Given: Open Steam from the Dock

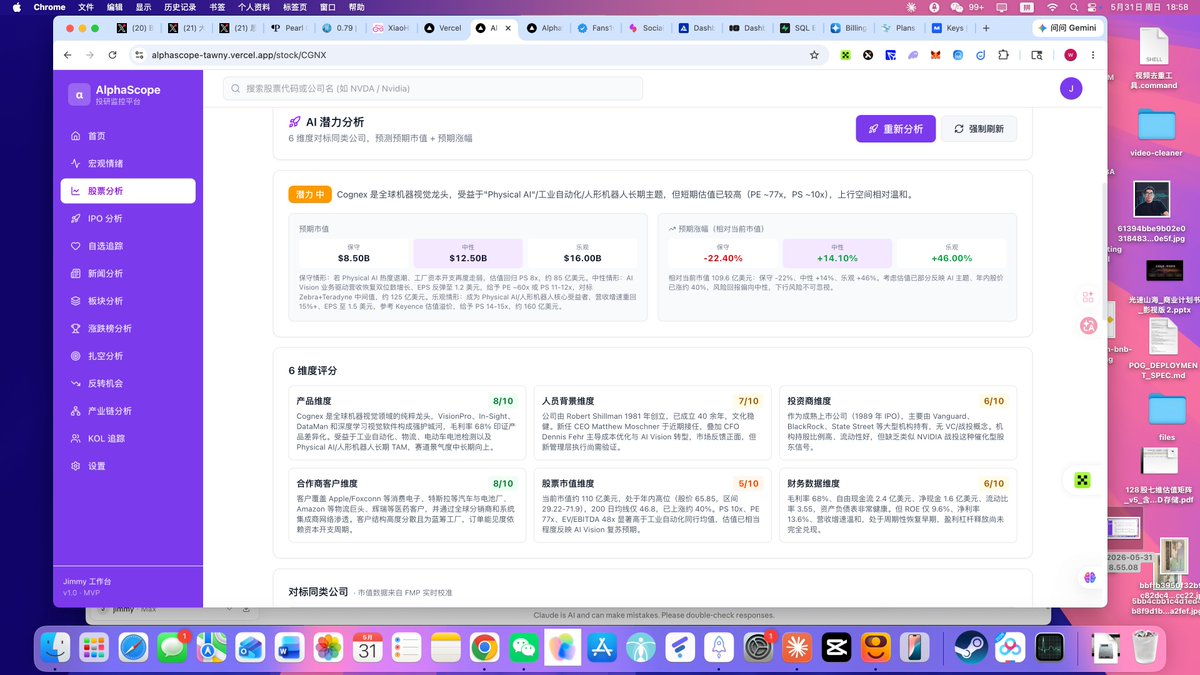Looking at the screenshot, I should (971, 648).
